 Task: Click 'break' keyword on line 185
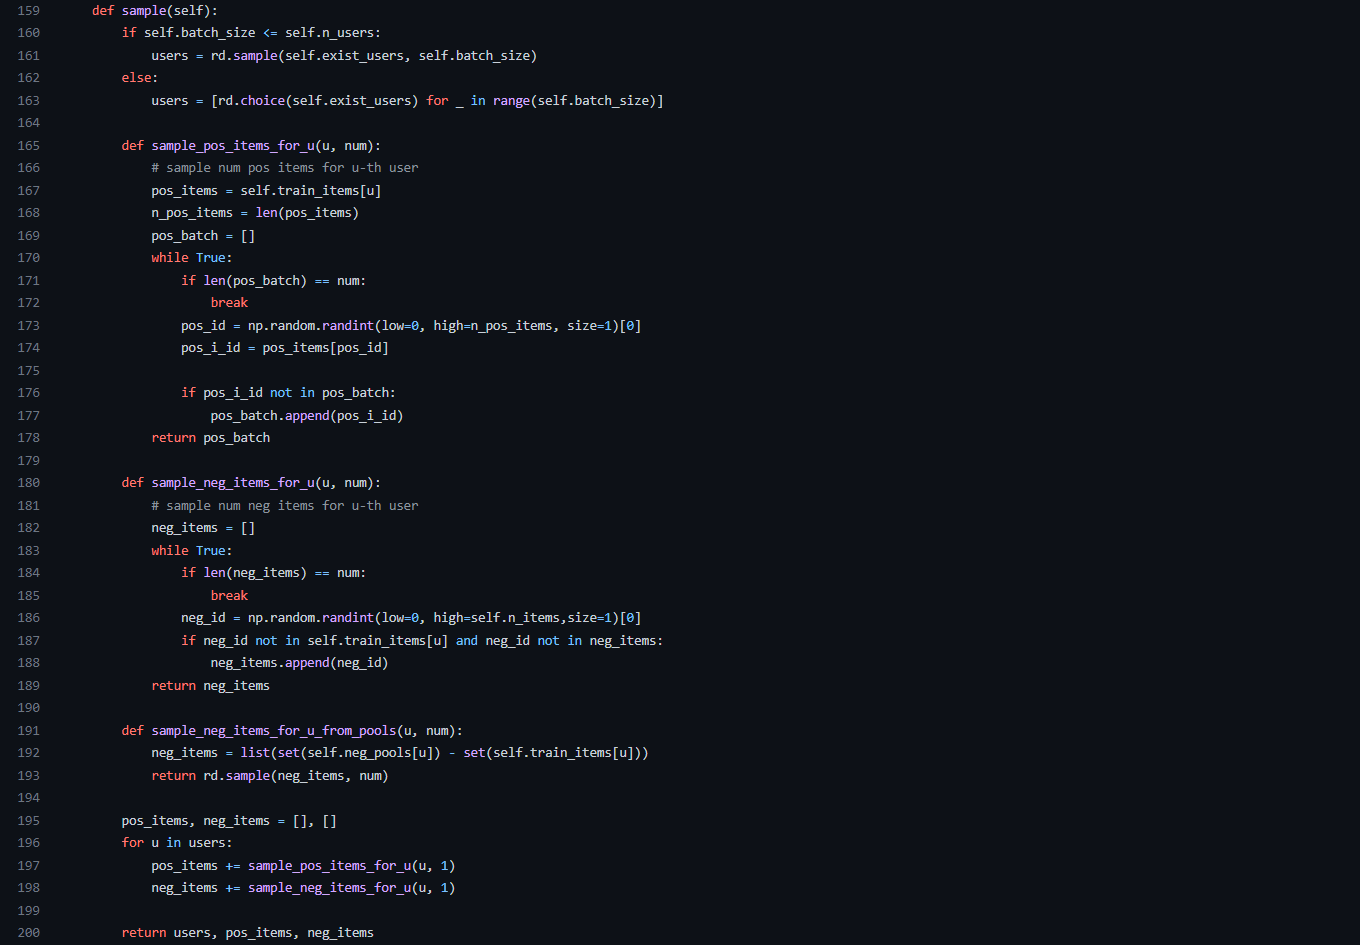pyautogui.click(x=229, y=596)
